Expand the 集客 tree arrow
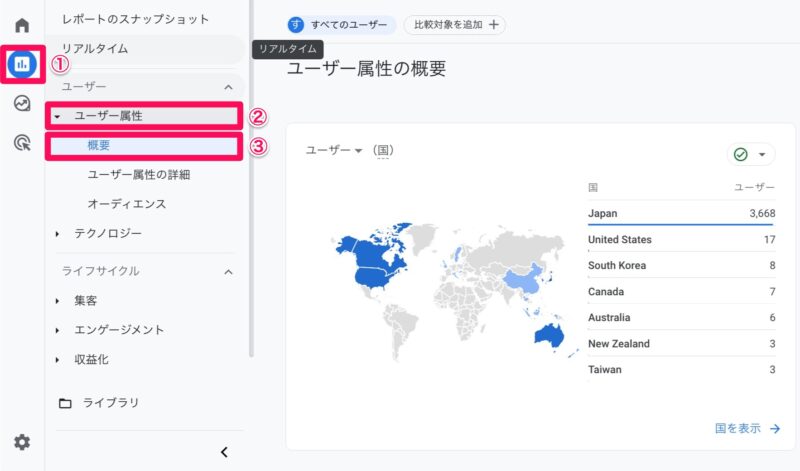 pos(57,301)
